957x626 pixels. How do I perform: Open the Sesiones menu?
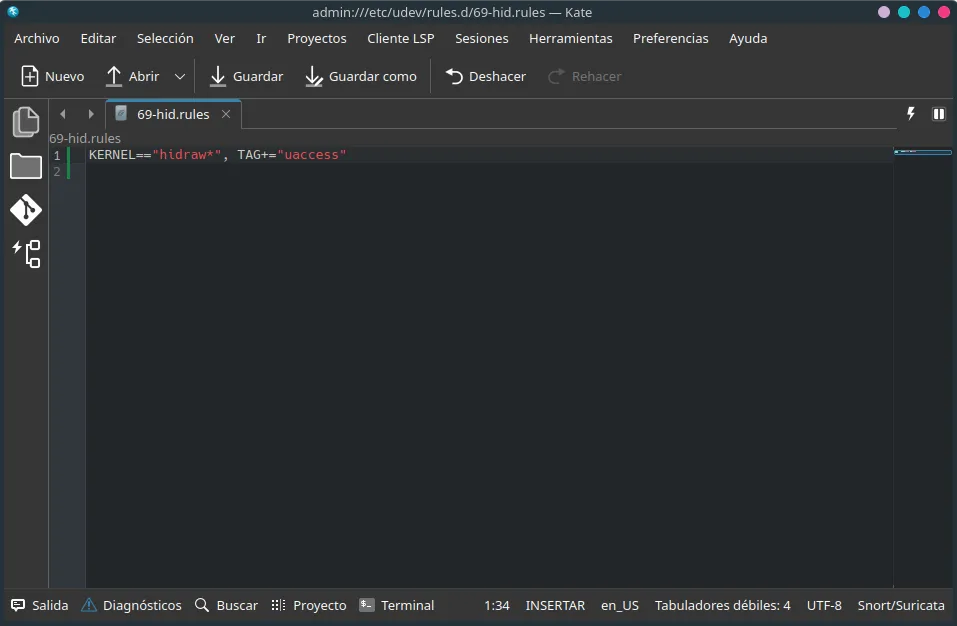[x=482, y=38]
